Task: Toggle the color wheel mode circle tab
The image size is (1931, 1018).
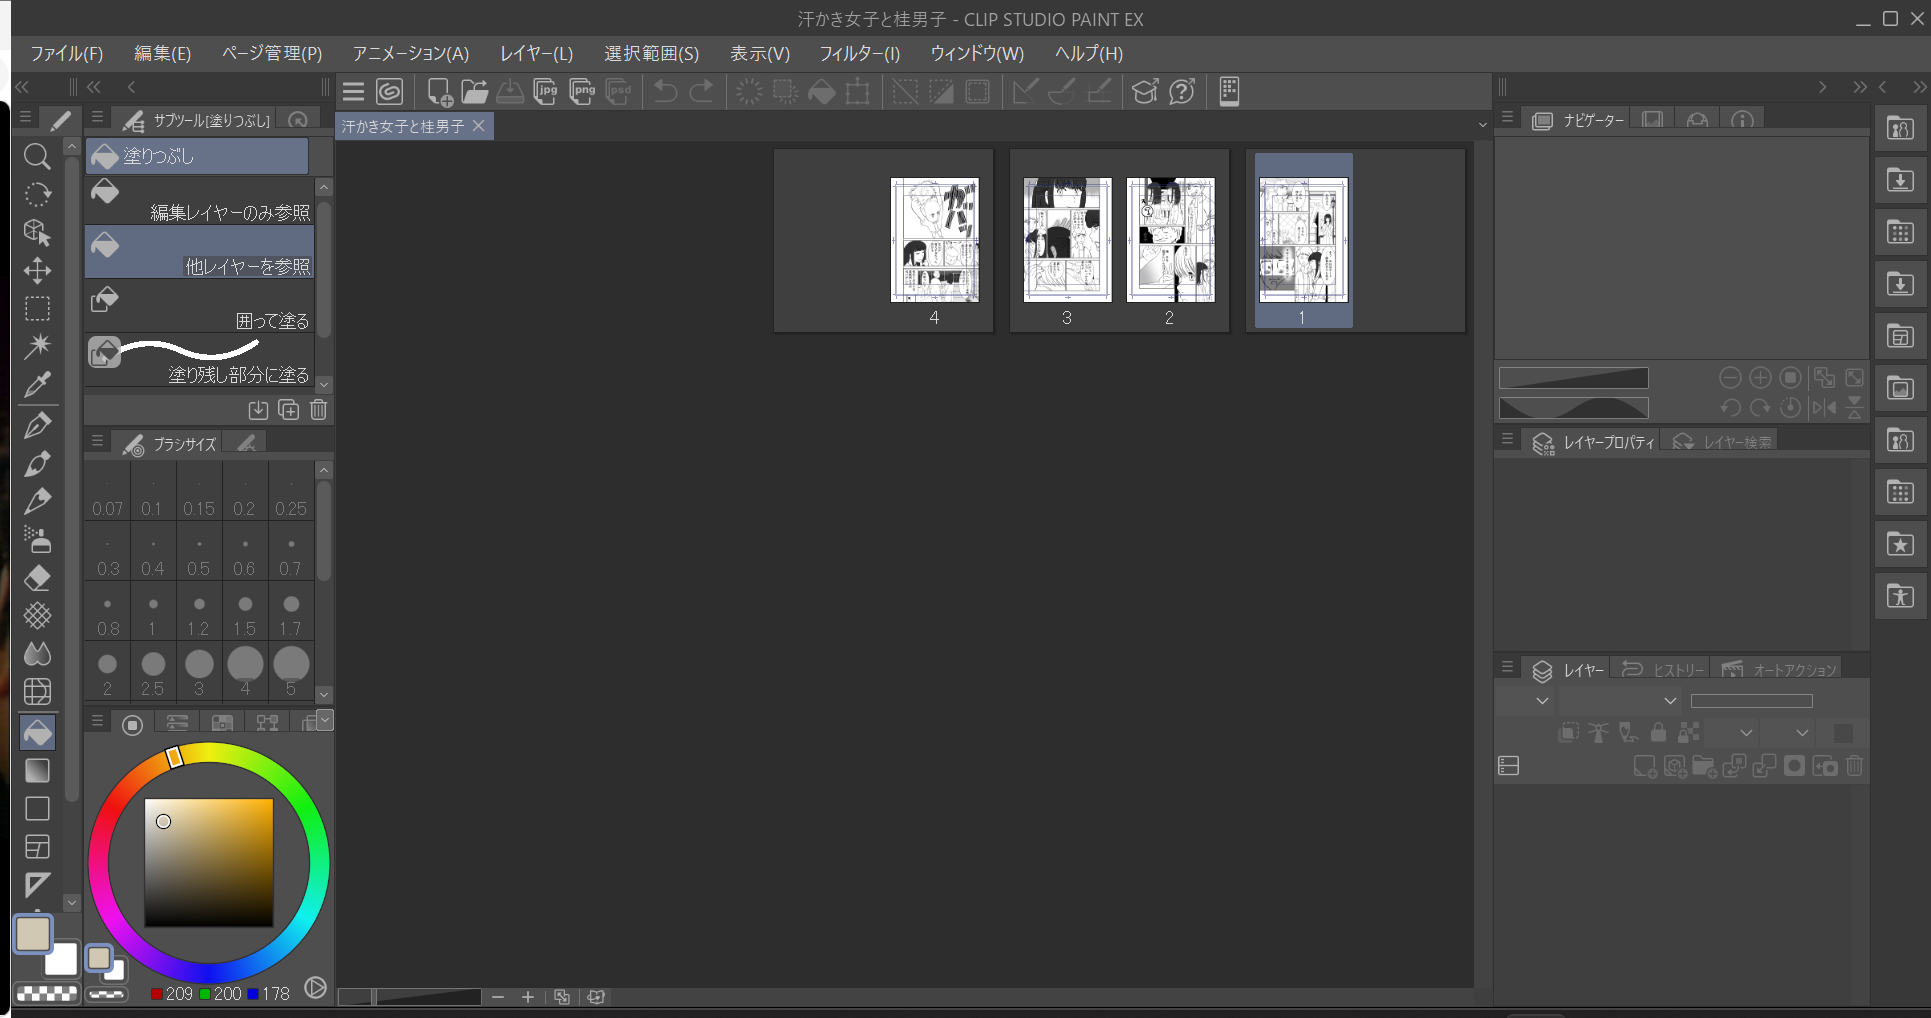Action: pyautogui.click(x=132, y=724)
